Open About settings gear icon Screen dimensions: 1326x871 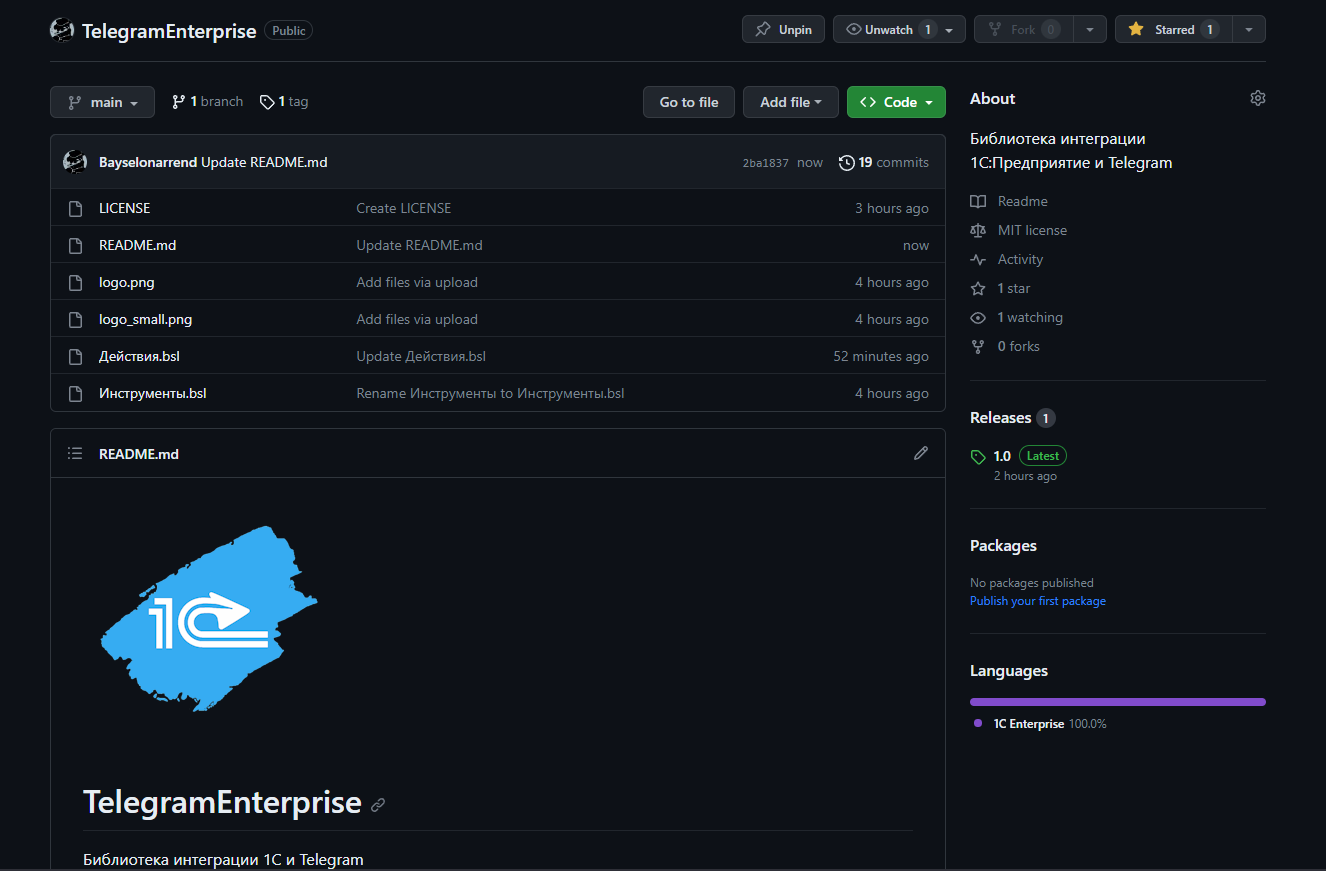[1258, 98]
